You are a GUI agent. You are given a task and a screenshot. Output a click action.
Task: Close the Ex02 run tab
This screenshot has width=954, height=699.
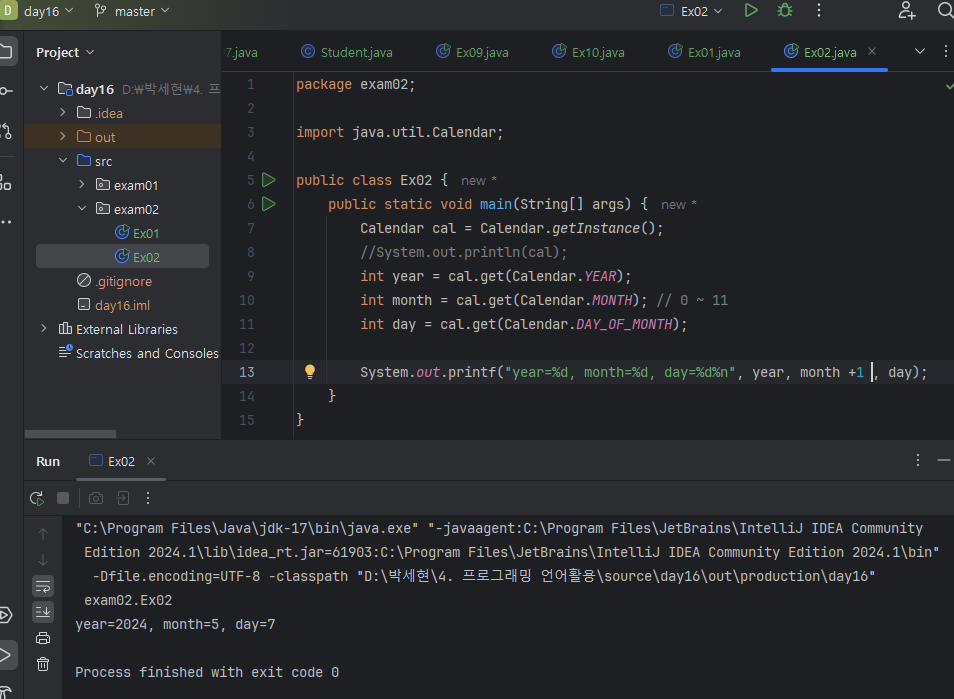tap(151, 461)
